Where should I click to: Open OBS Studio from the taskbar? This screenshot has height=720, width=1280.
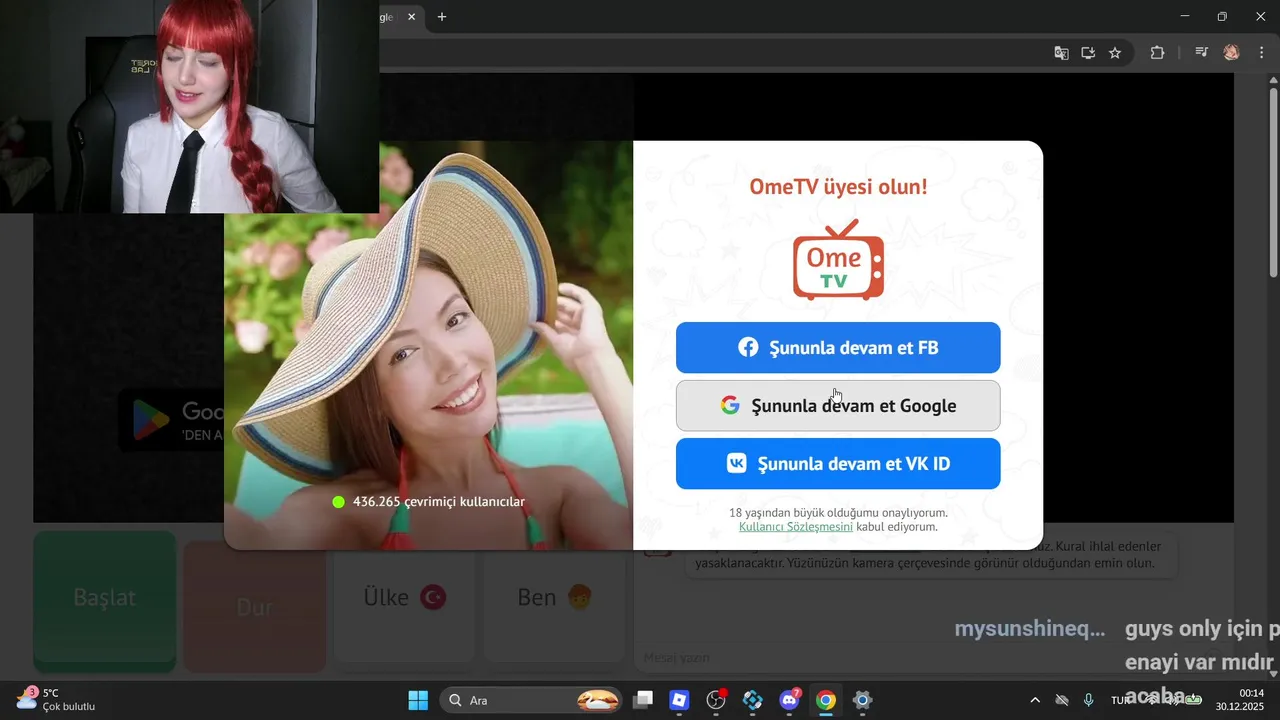click(x=716, y=700)
